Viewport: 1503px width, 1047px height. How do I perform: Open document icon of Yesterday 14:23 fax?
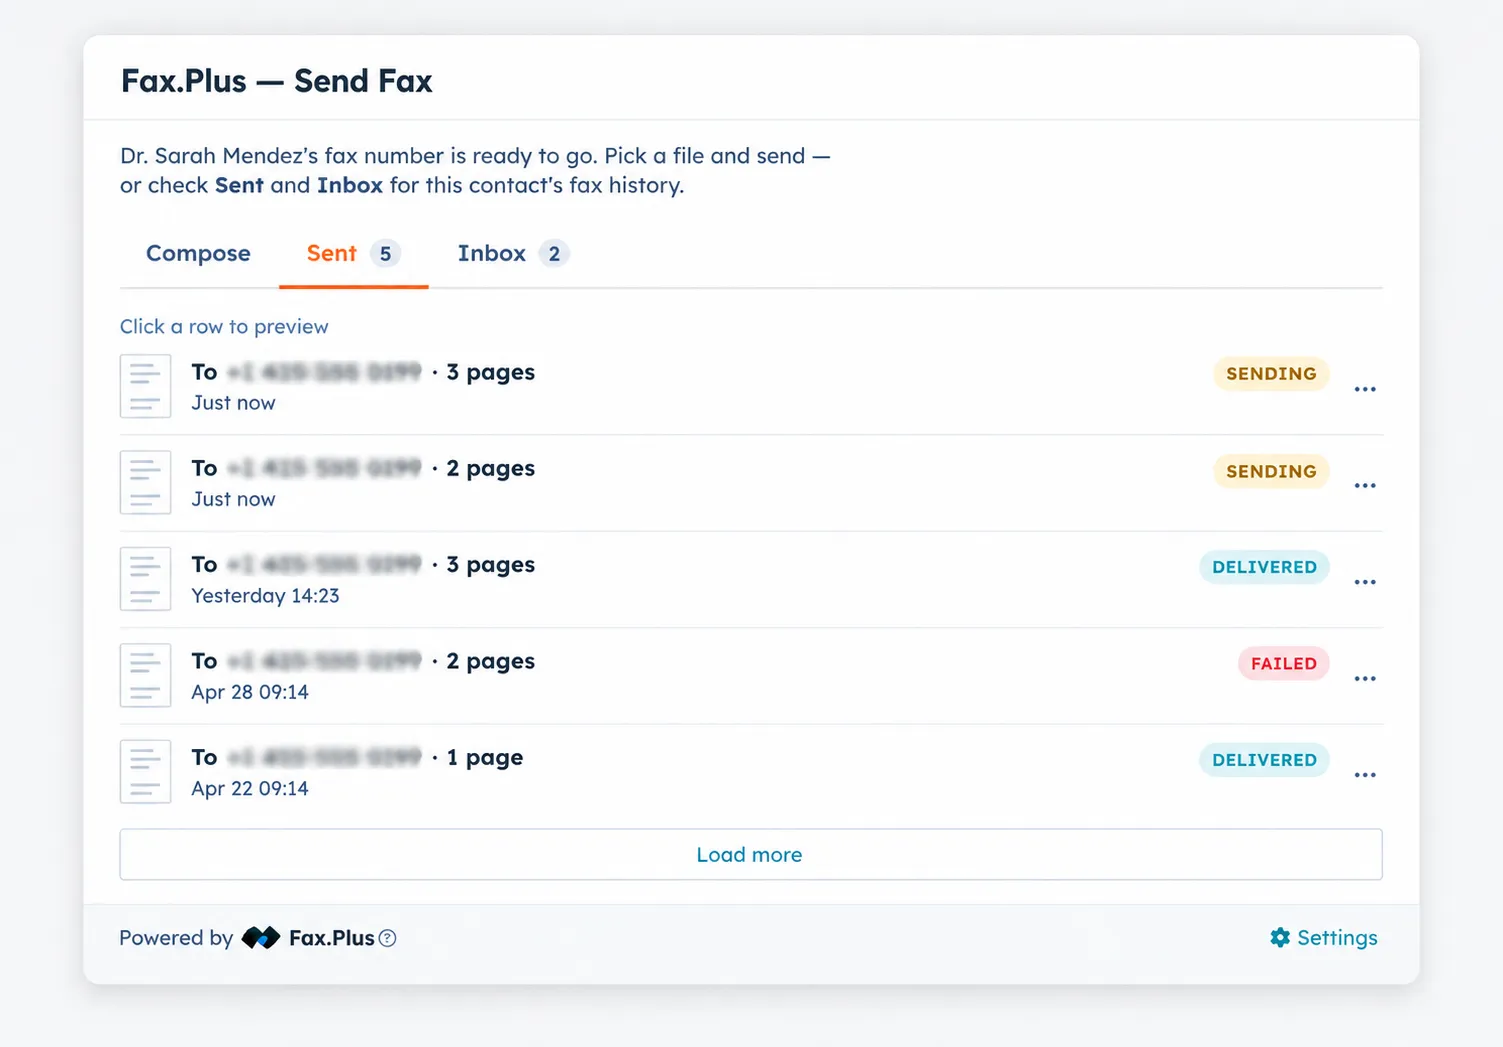[x=145, y=579]
